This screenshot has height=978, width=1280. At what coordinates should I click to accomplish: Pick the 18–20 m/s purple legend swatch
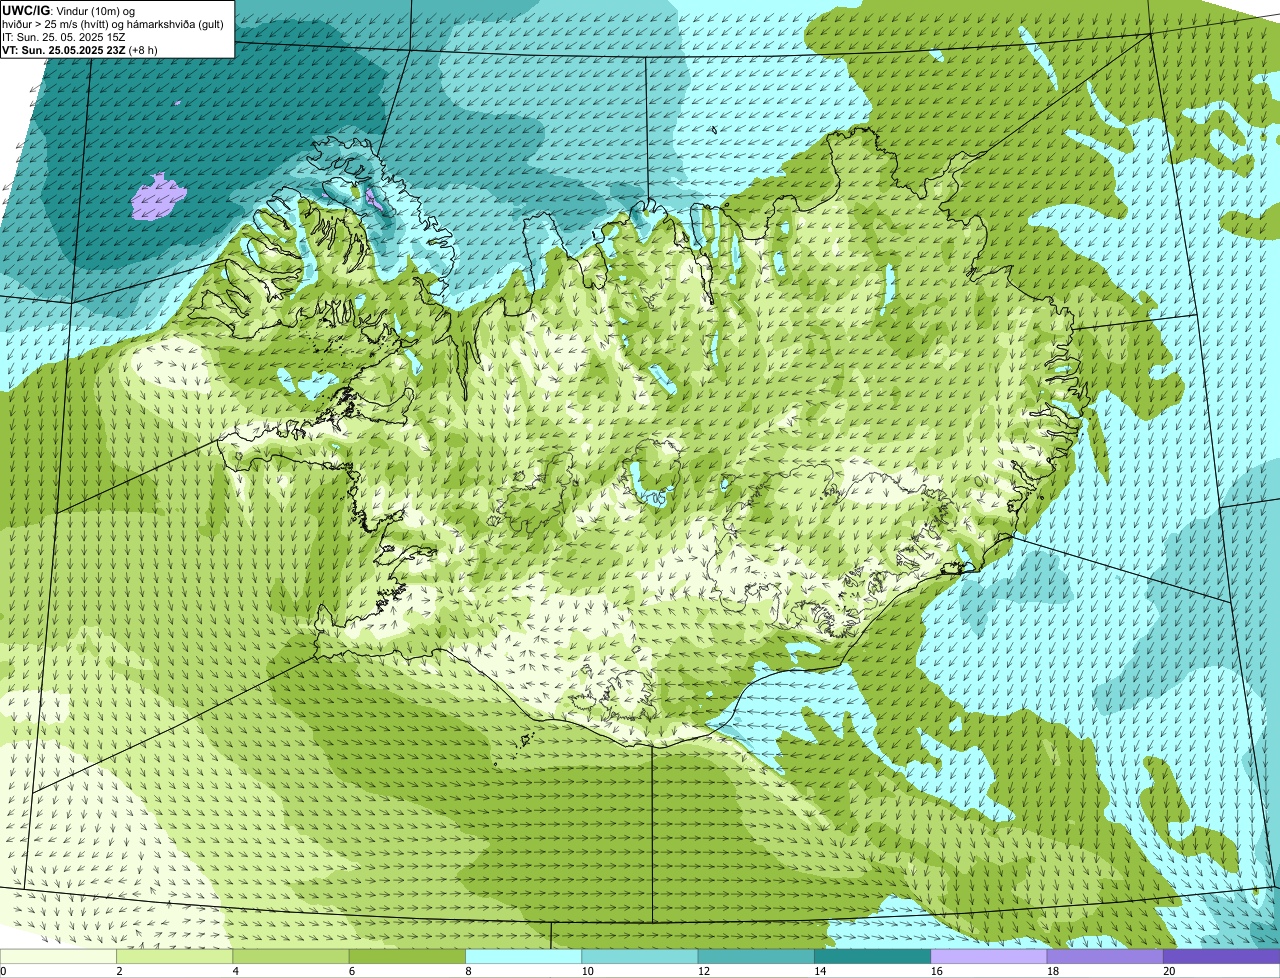(x=1105, y=956)
